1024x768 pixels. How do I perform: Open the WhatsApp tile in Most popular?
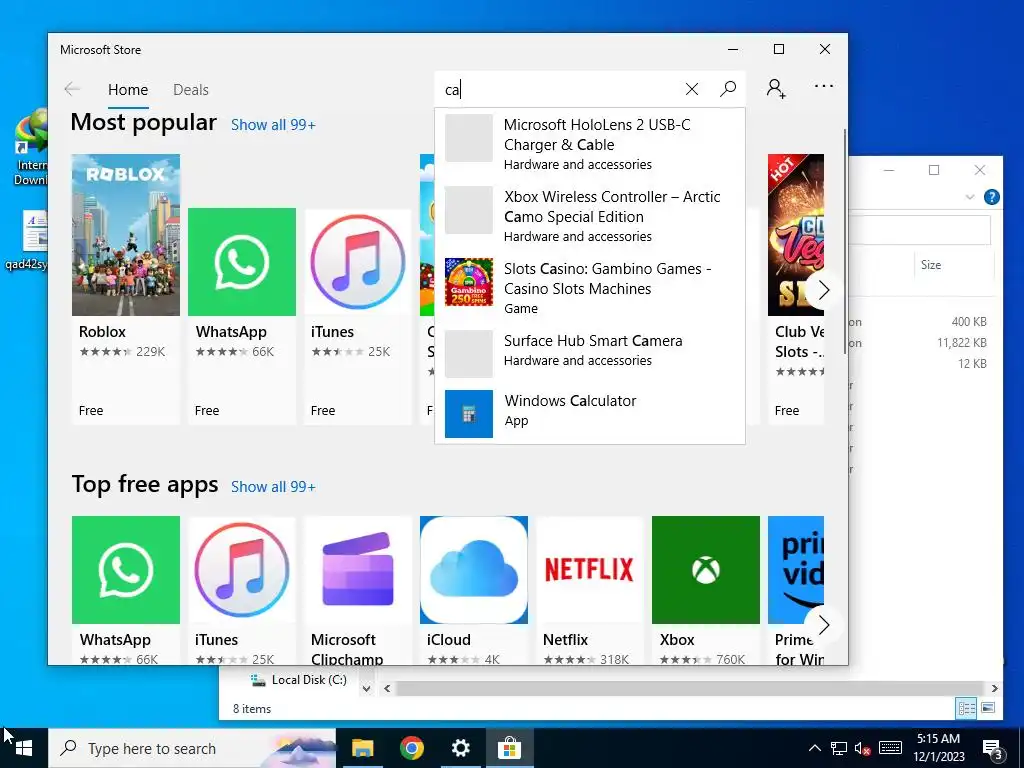(x=242, y=316)
